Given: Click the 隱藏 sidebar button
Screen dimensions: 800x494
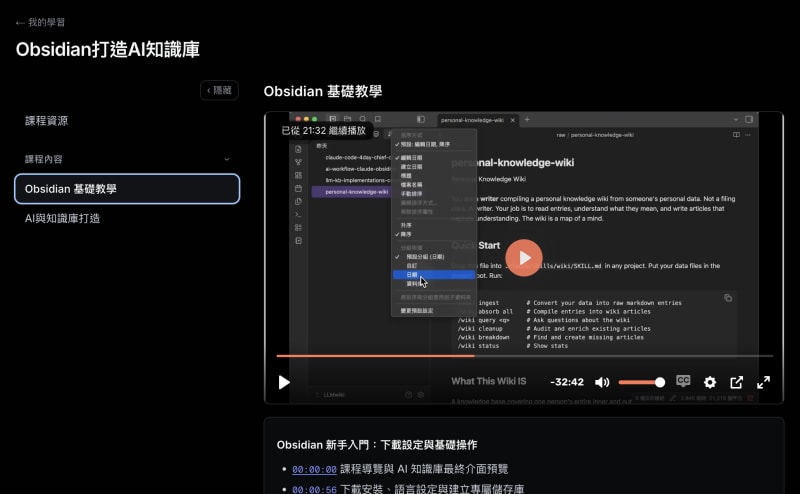Looking at the screenshot, I should 219,90.
